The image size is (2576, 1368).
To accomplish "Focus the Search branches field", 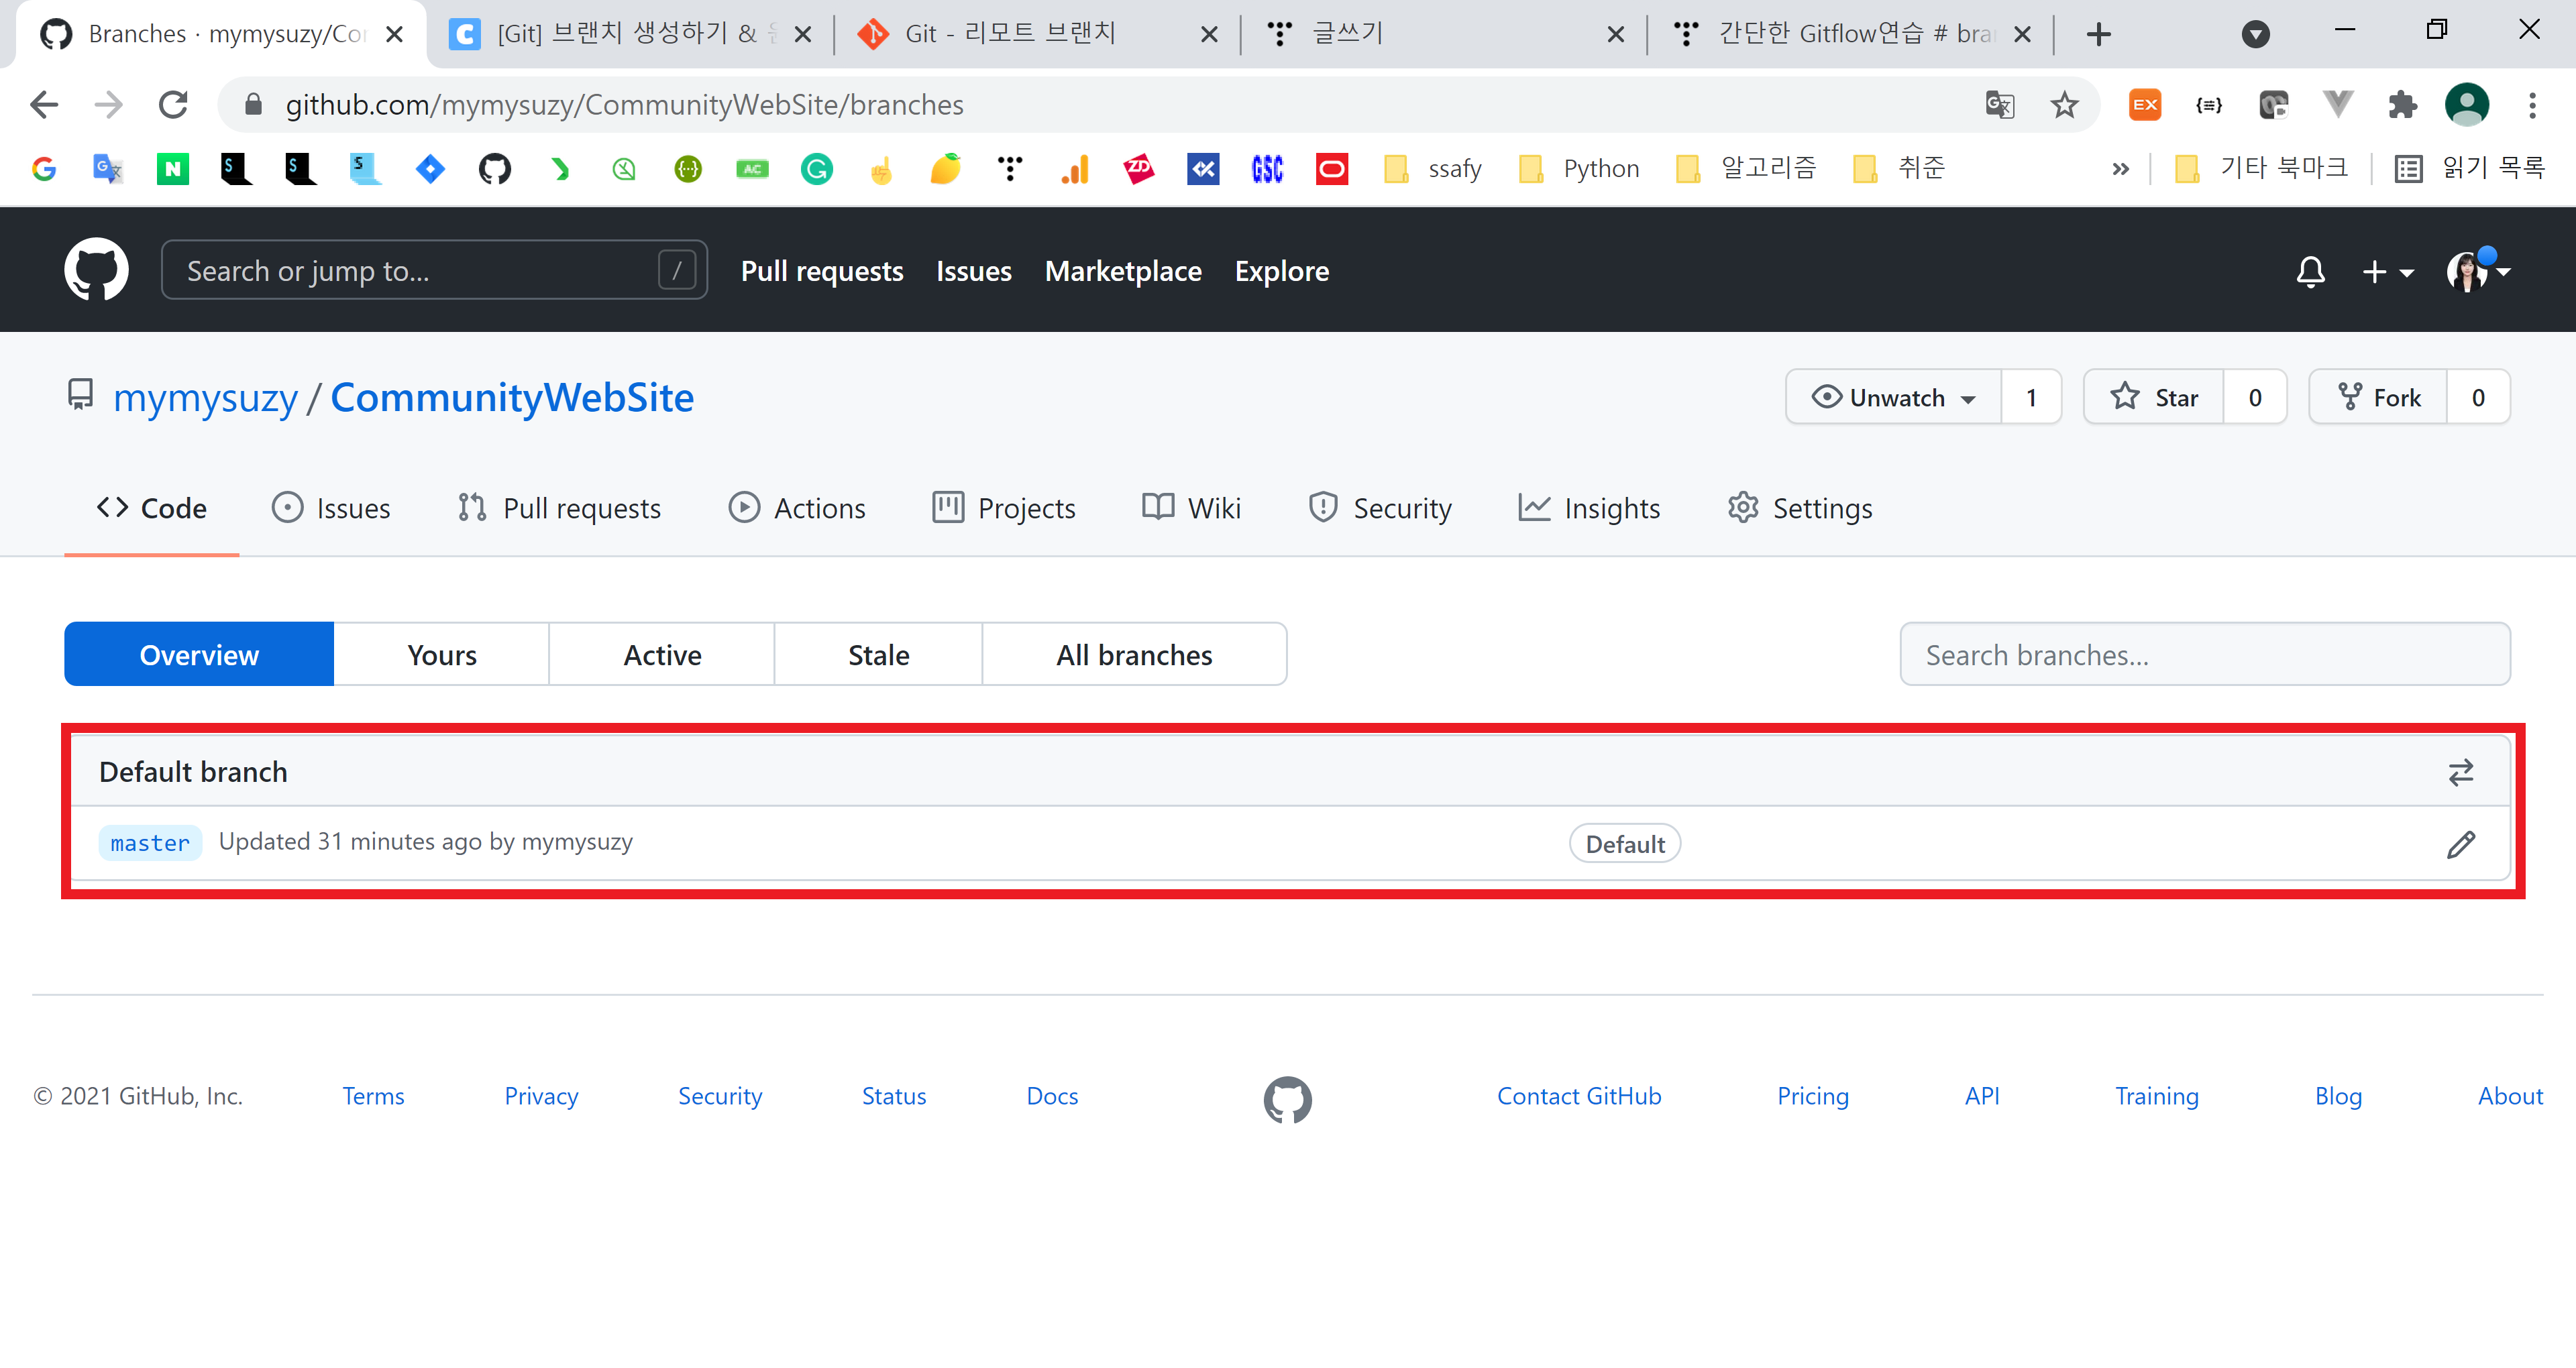I will point(2204,655).
